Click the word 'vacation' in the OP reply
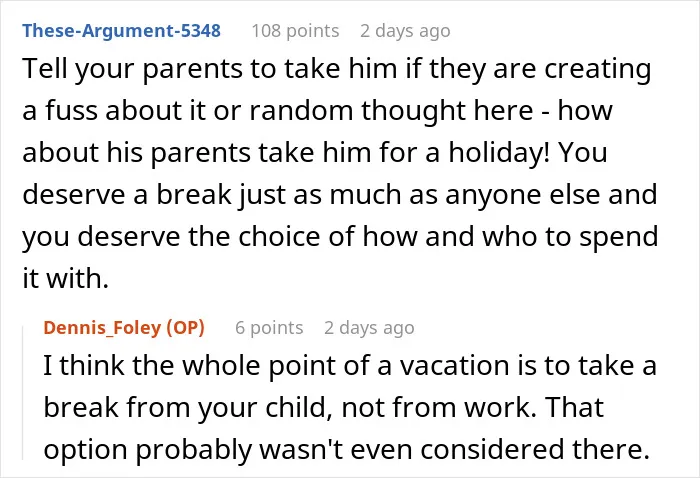The height and width of the screenshot is (478, 700). point(454,366)
